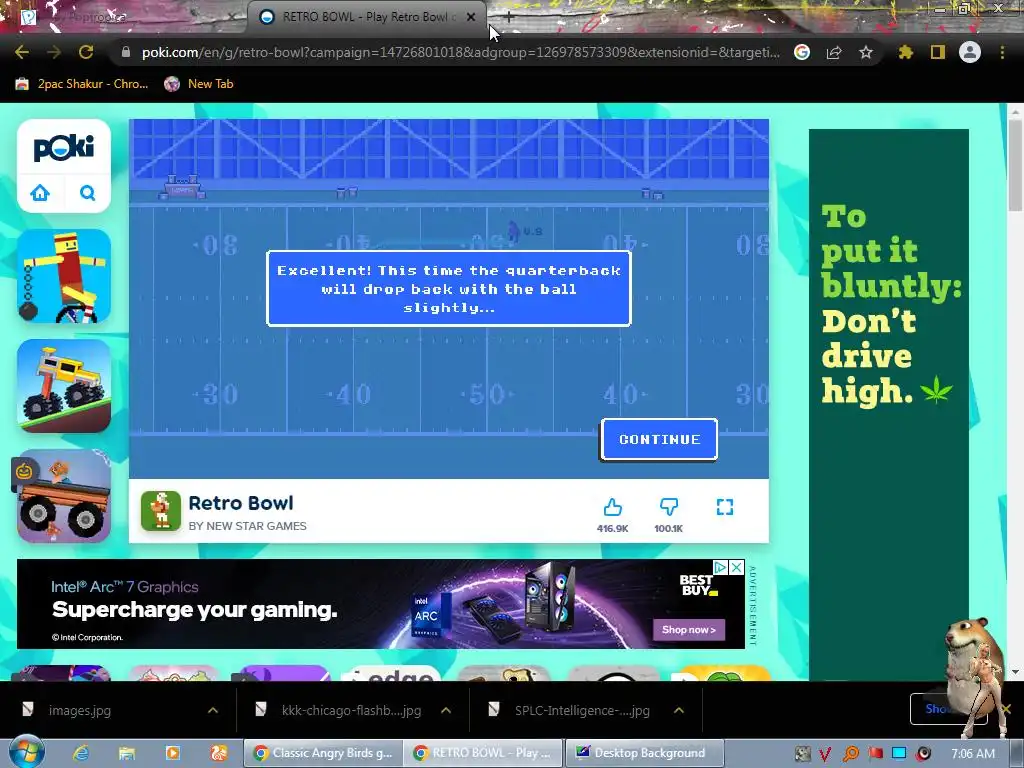The image size is (1024, 768).
Task: Click the AdChoices triangle icon on the Intel ad
Action: point(721,568)
